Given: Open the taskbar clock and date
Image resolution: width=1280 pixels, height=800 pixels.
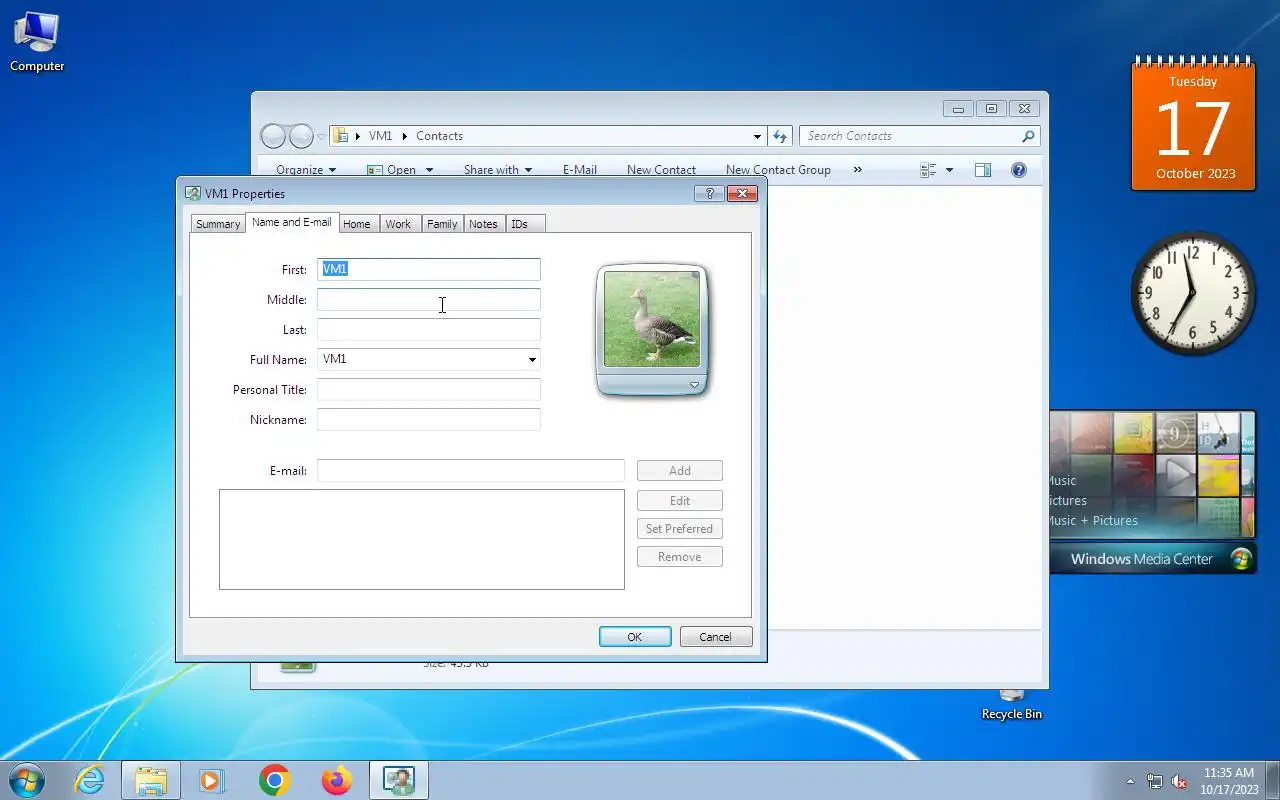Looking at the screenshot, I should 1228,781.
